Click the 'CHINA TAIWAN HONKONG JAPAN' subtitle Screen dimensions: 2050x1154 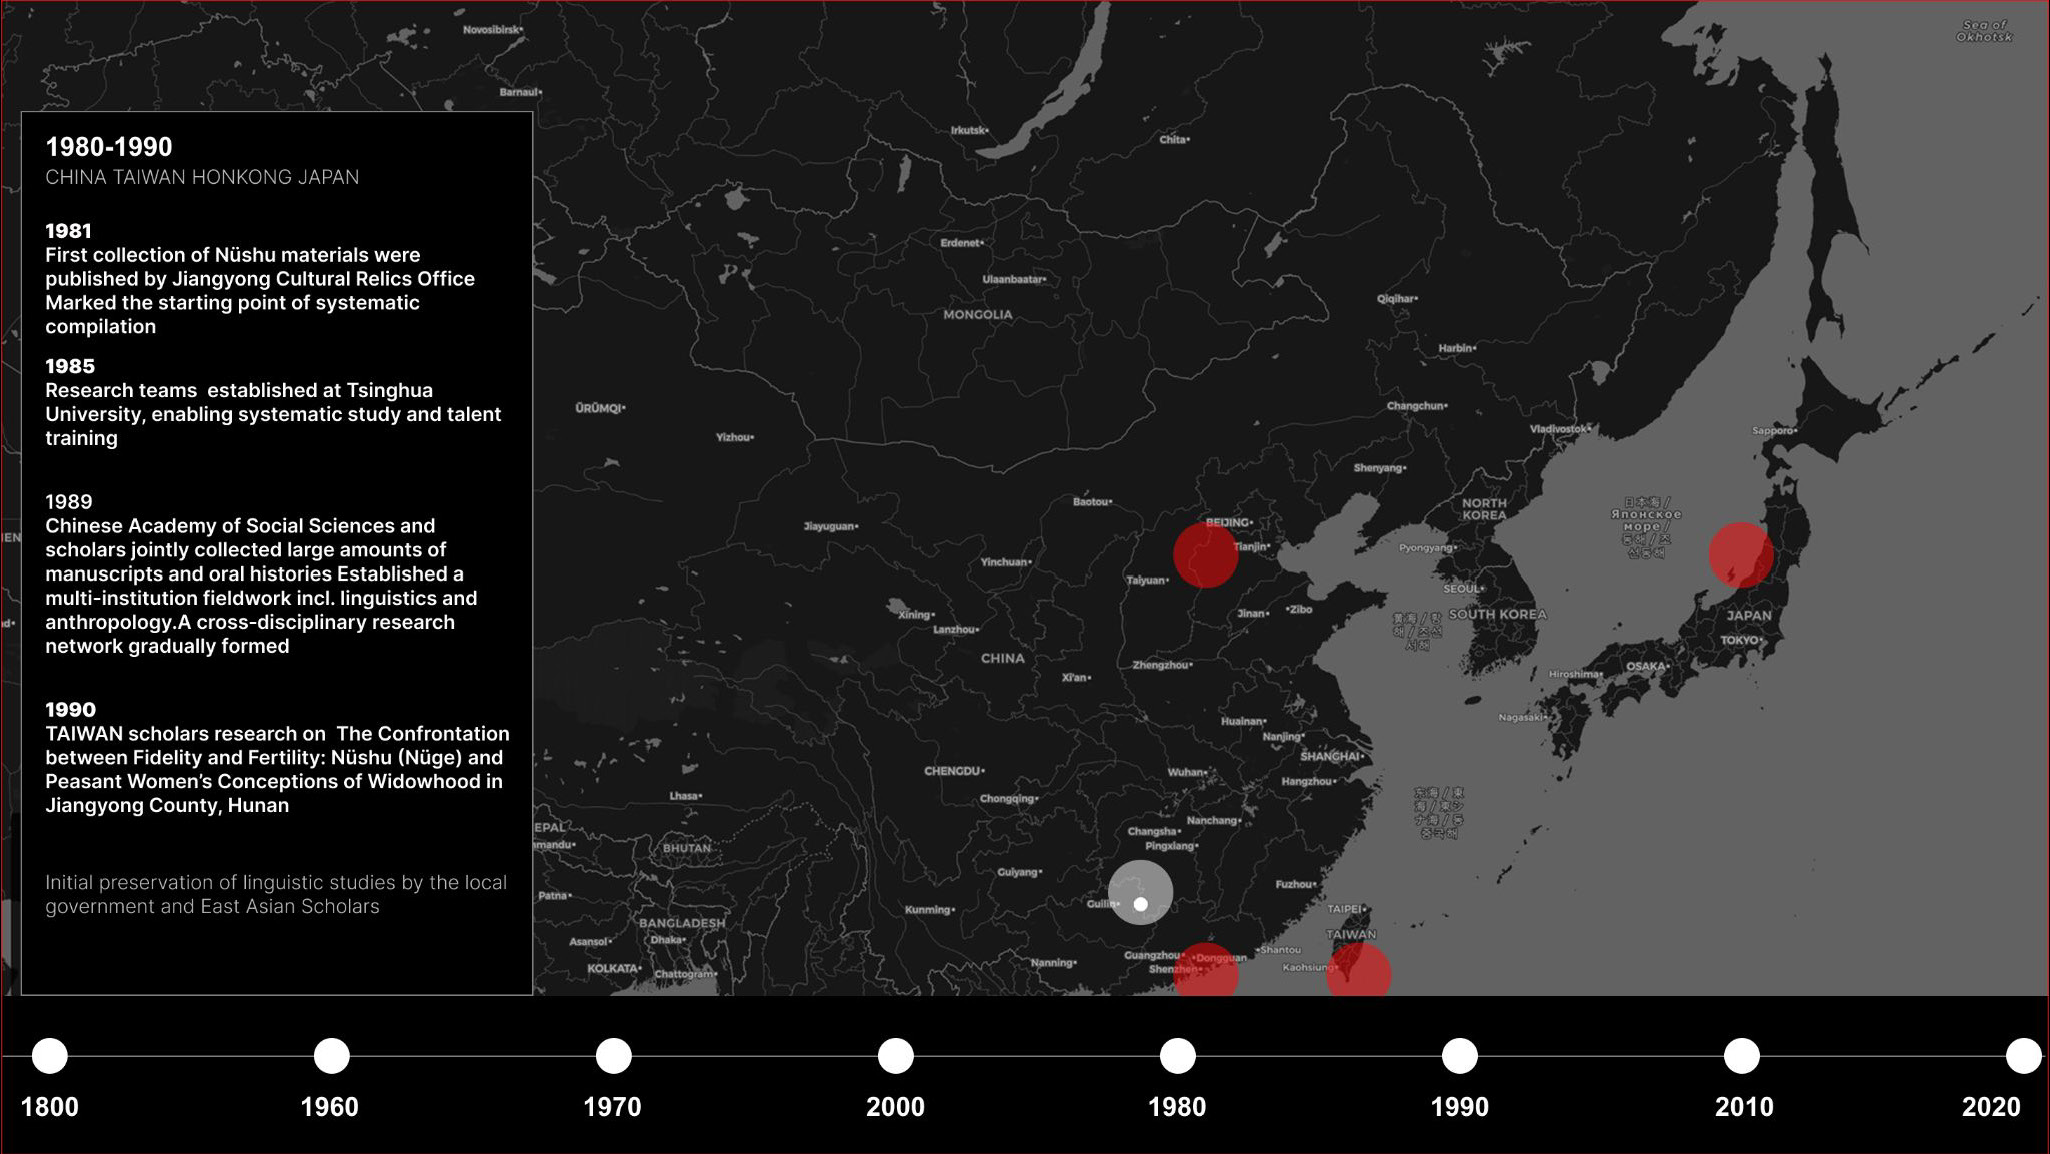[202, 177]
